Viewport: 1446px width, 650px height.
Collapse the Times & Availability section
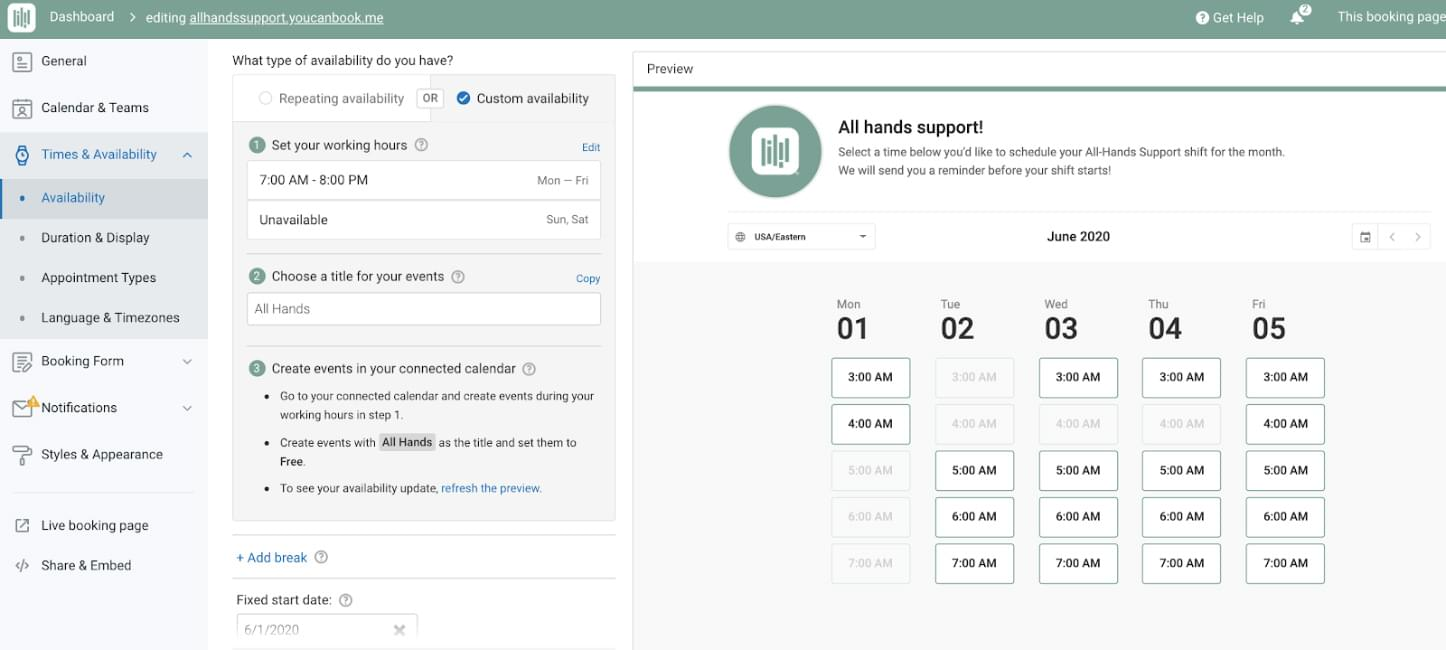187,154
